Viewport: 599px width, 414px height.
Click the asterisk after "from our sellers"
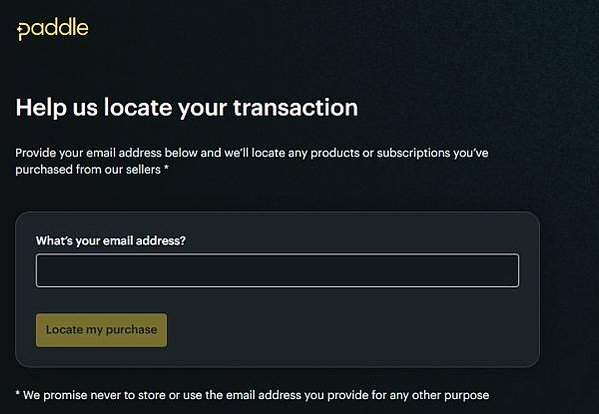coord(166,167)
